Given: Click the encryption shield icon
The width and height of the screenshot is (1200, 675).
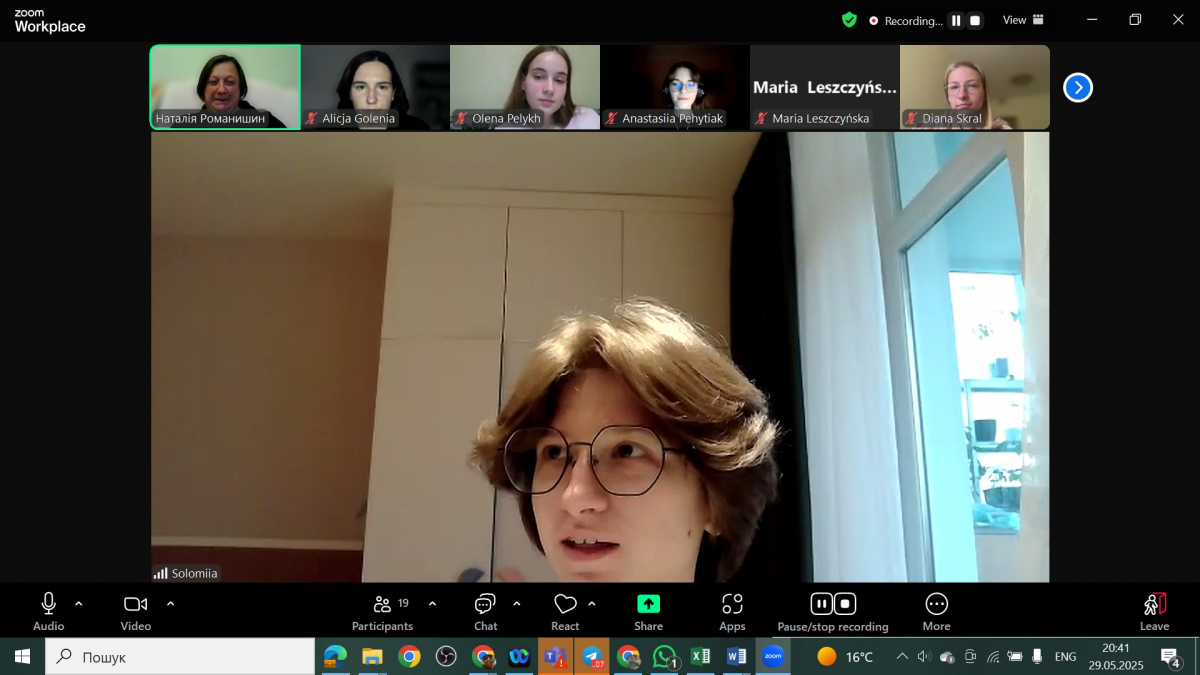Looking at the screenshot, I should [849, 20].
